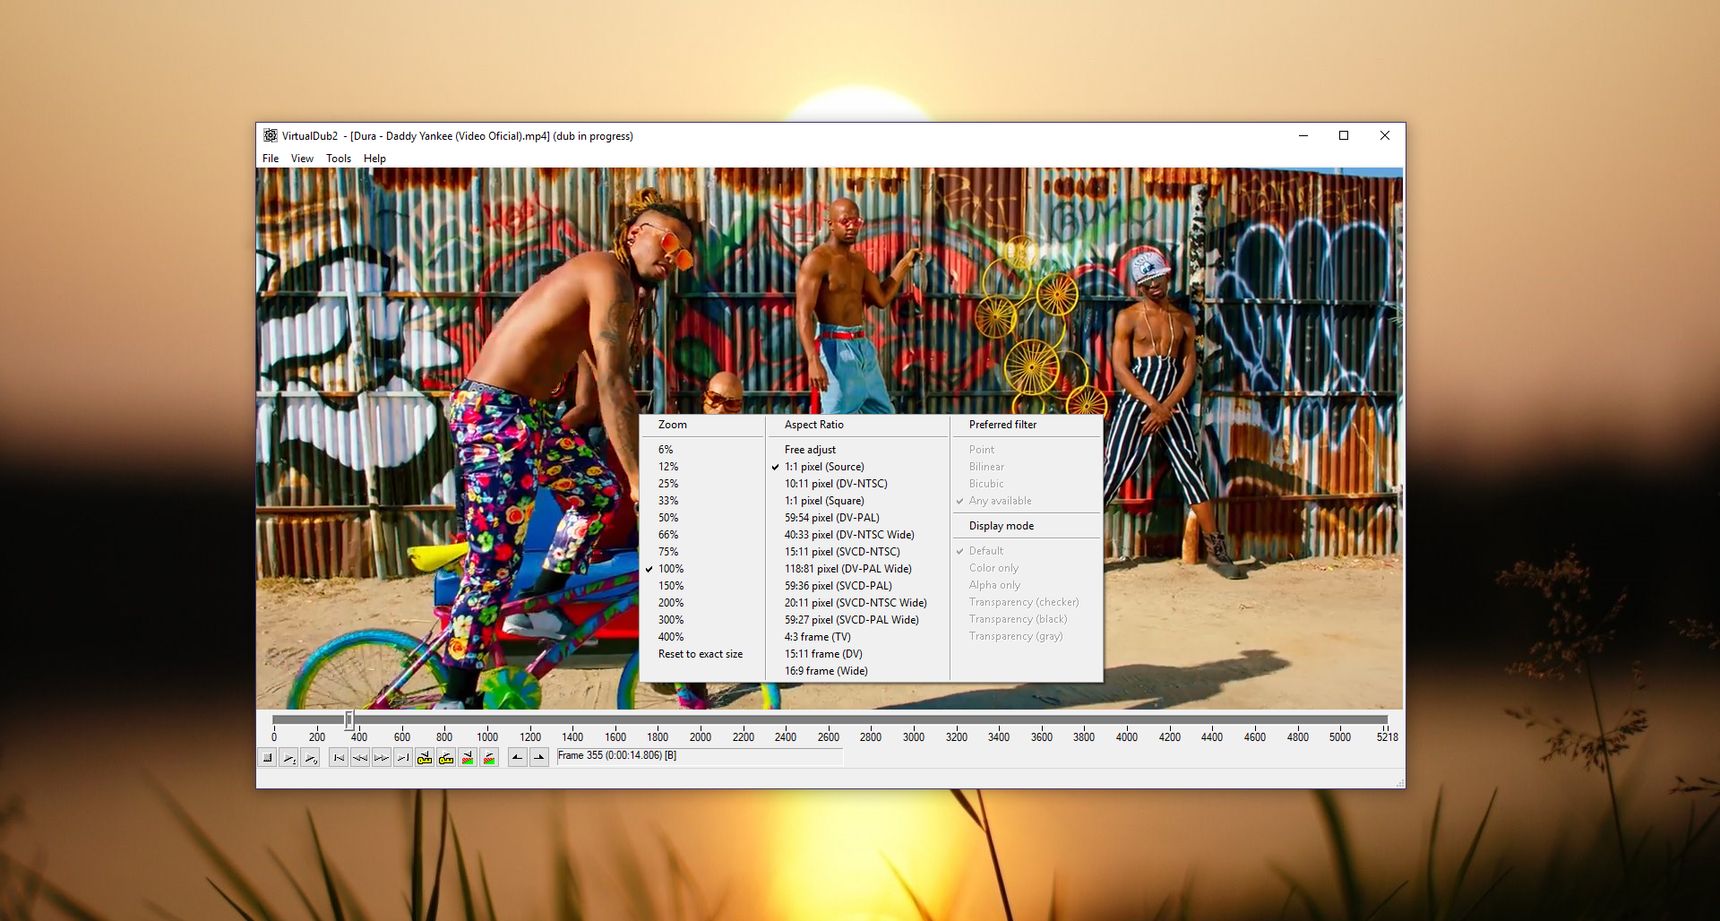The width and height of the screenshot is (1720, 921).
Task: Start output playback with the second play icon
Action: coord(310,758)
